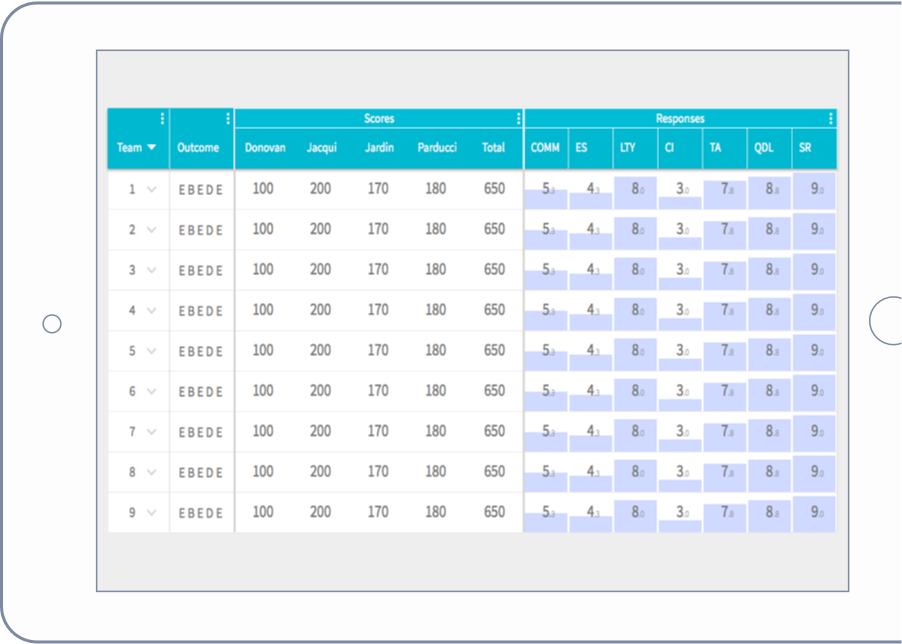Expand team row 4 chevron
Screen dimensions: 902x644
point(152,311)
